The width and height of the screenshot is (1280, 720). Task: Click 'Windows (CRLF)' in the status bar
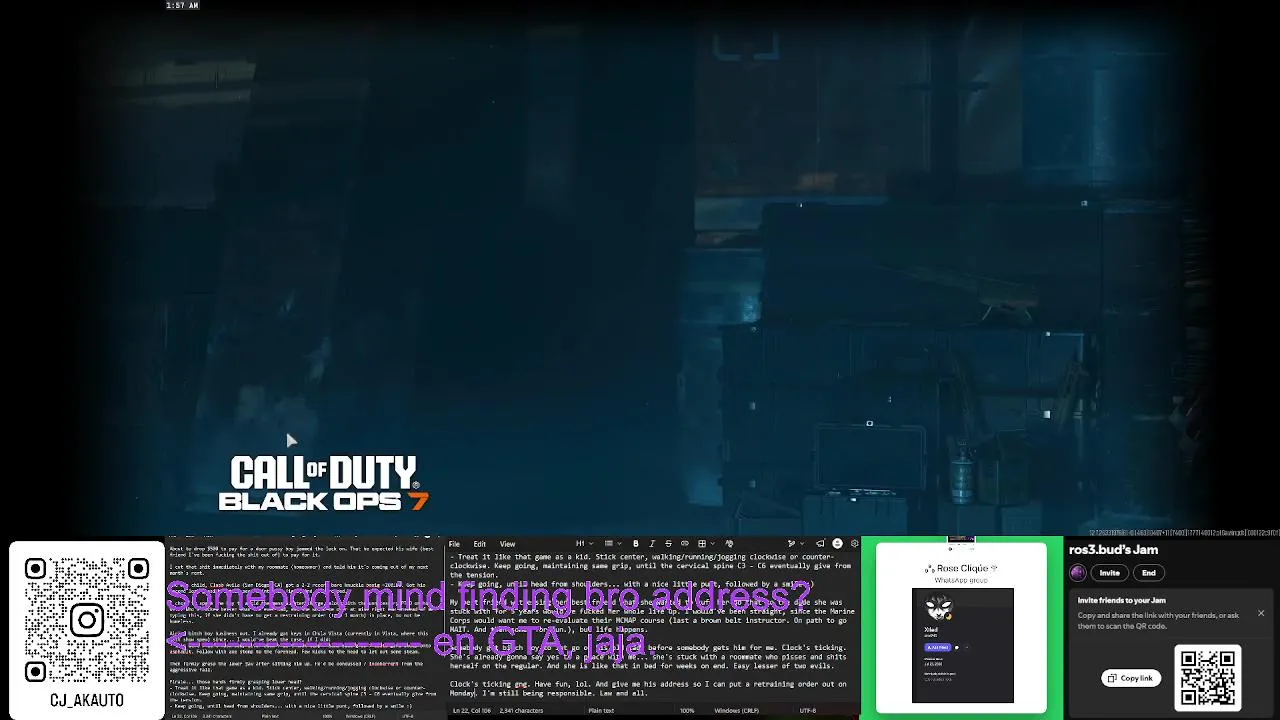pos(737,711)
